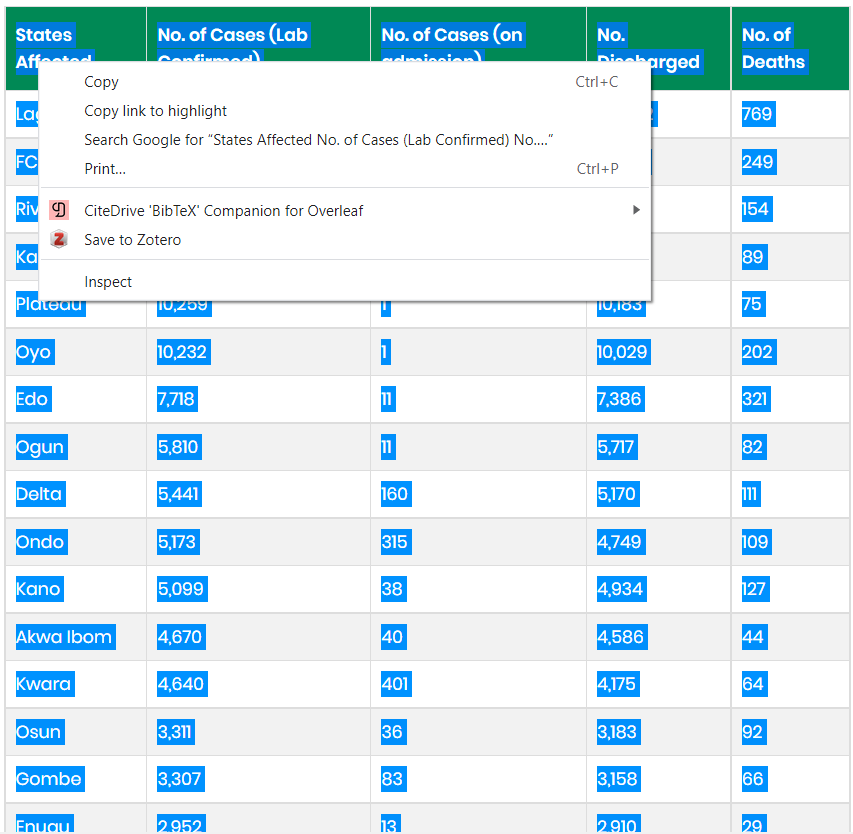Select Print... from the context menu
Screen dimensions: 853x834
(105, 169)
